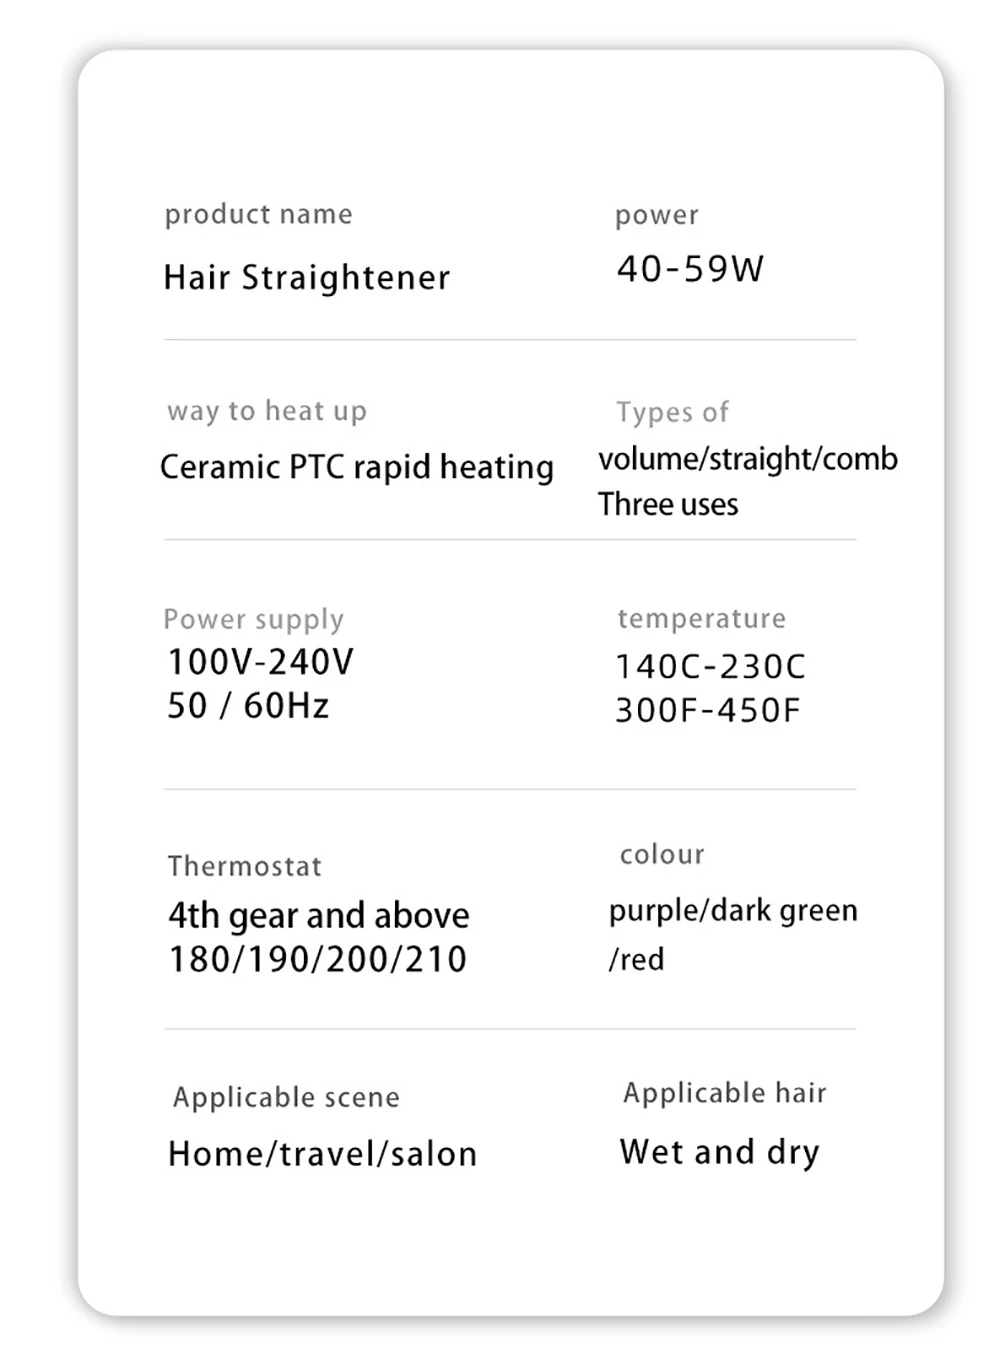Click the 'power' label
Screen dimensions: 1000x1358
(x=657, y=216)
